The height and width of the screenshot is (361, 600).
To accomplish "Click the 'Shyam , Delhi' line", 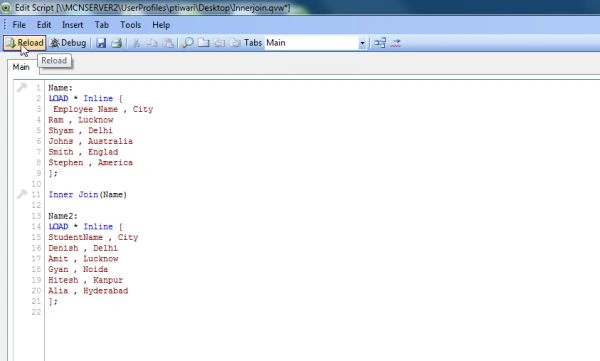I will [x=80, y=131].
